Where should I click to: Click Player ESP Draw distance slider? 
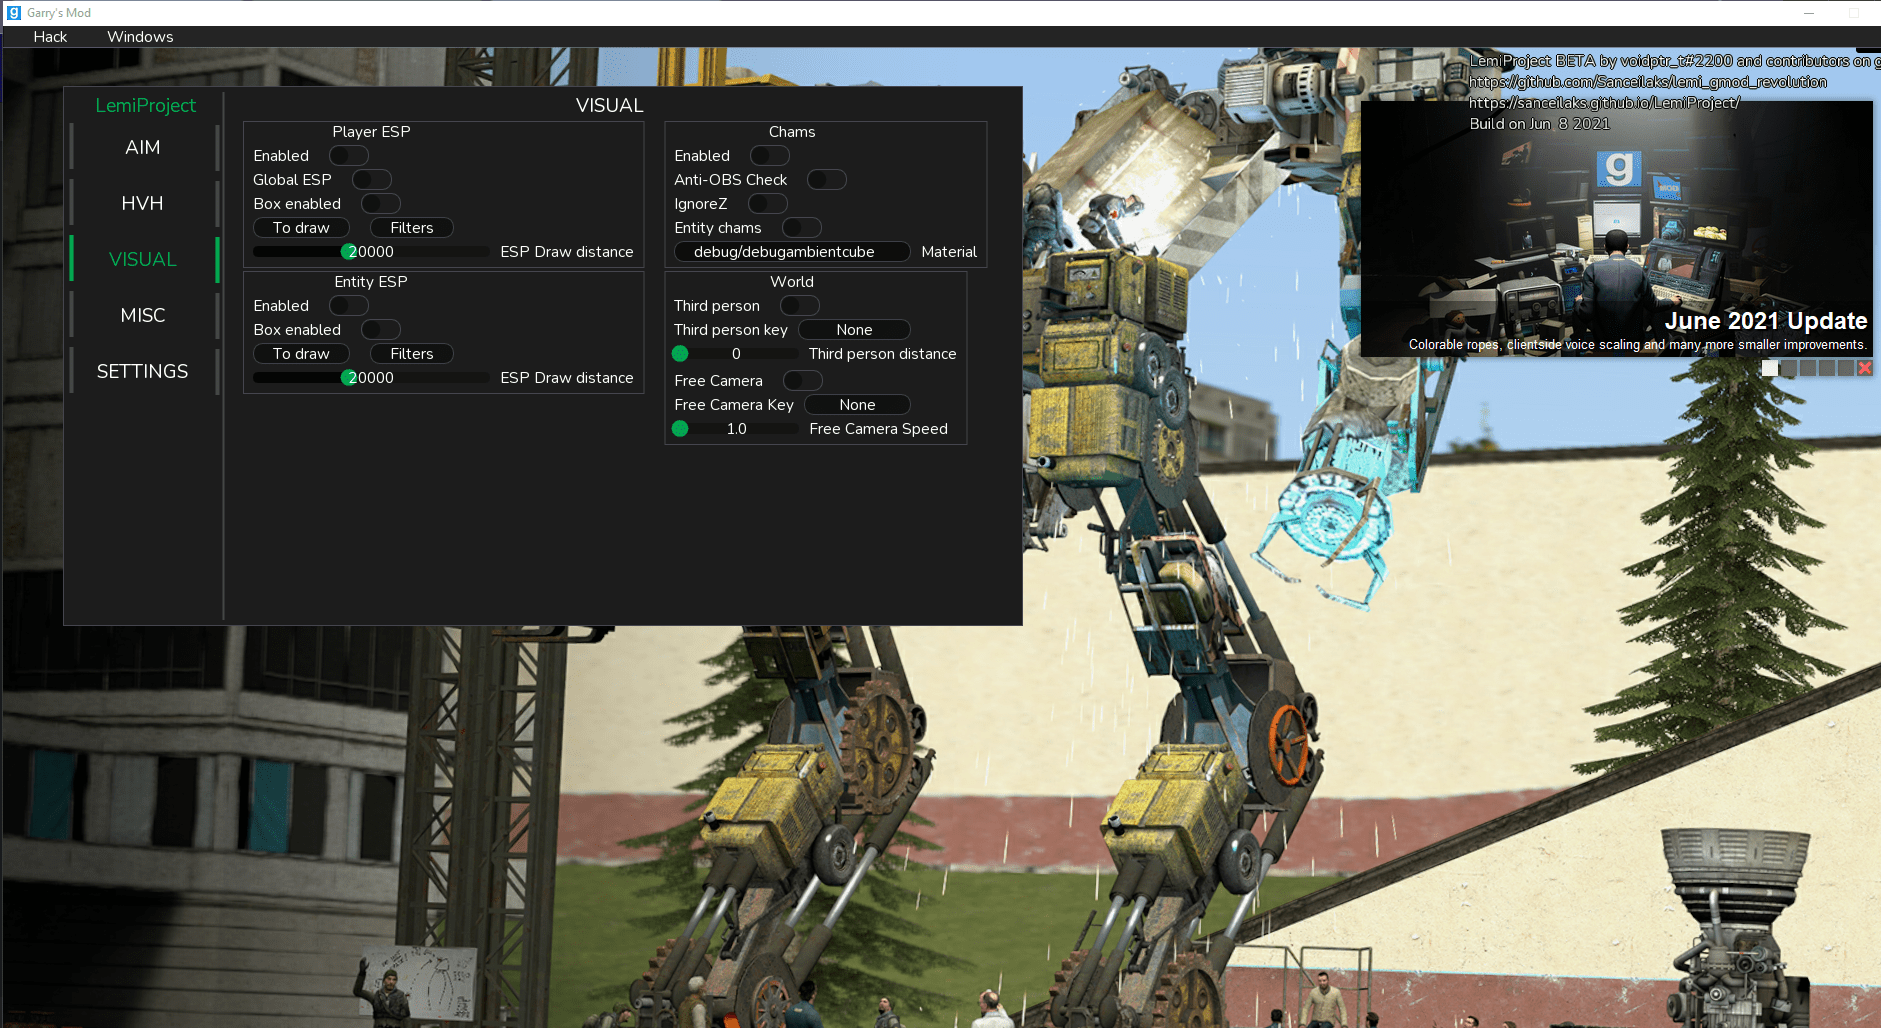[371, 252]
